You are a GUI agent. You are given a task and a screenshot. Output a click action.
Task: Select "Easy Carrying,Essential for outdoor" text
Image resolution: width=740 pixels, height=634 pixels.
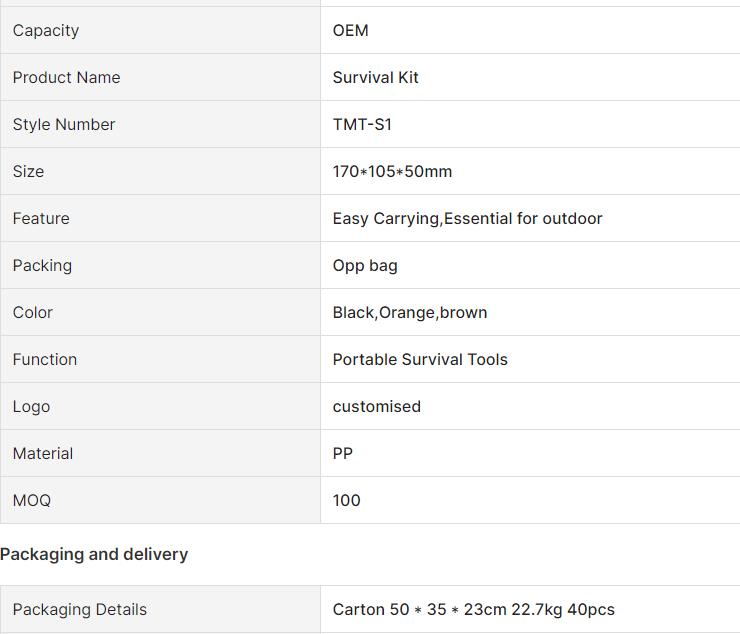[x=467, y=218]
